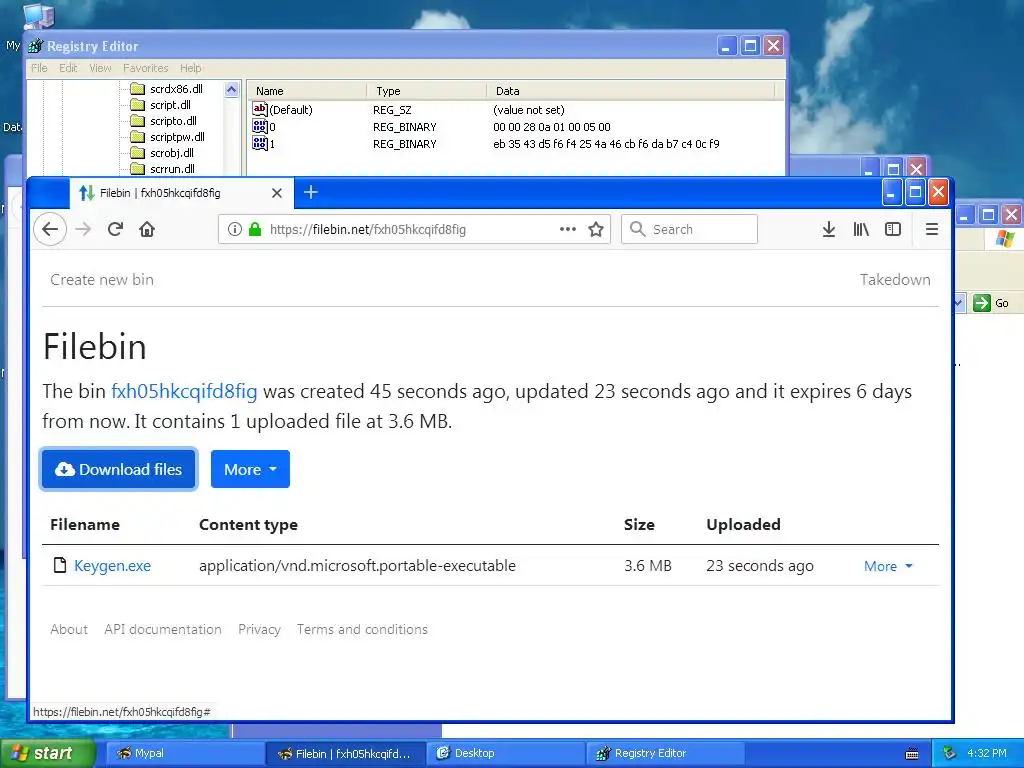Open the browser home page icon
The image size is (1024, 768).
tap(147, 229)
